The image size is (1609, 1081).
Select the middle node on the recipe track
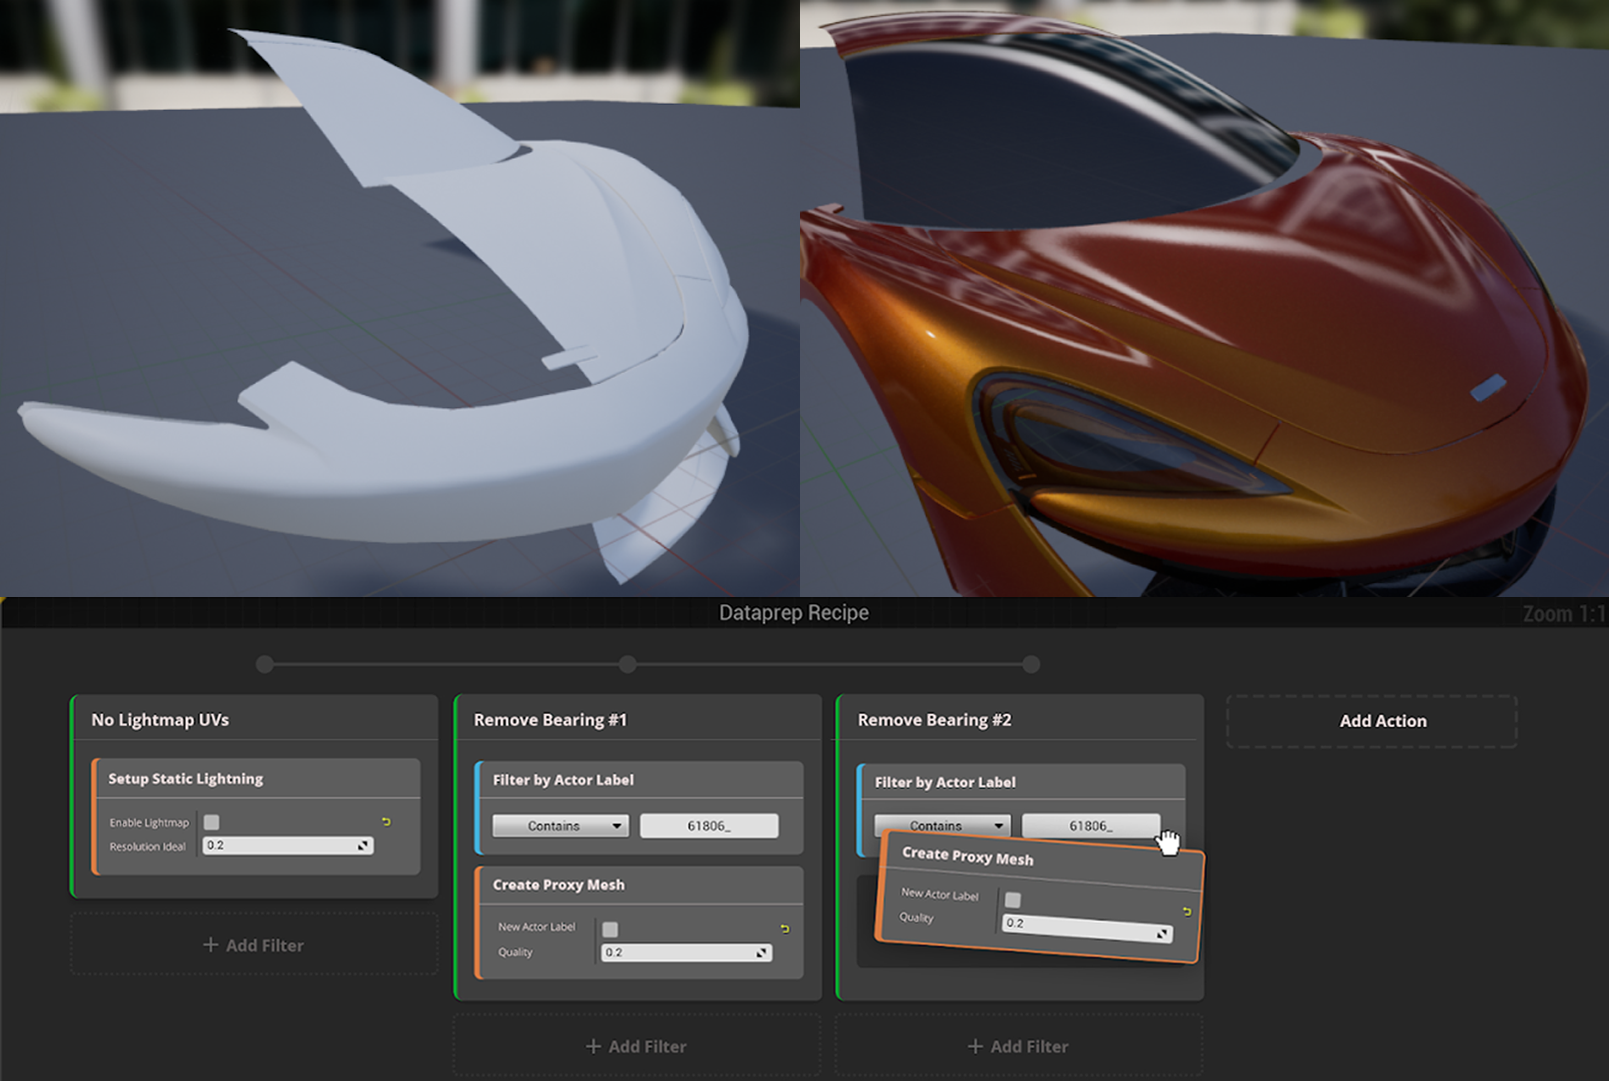click(628, 664)
